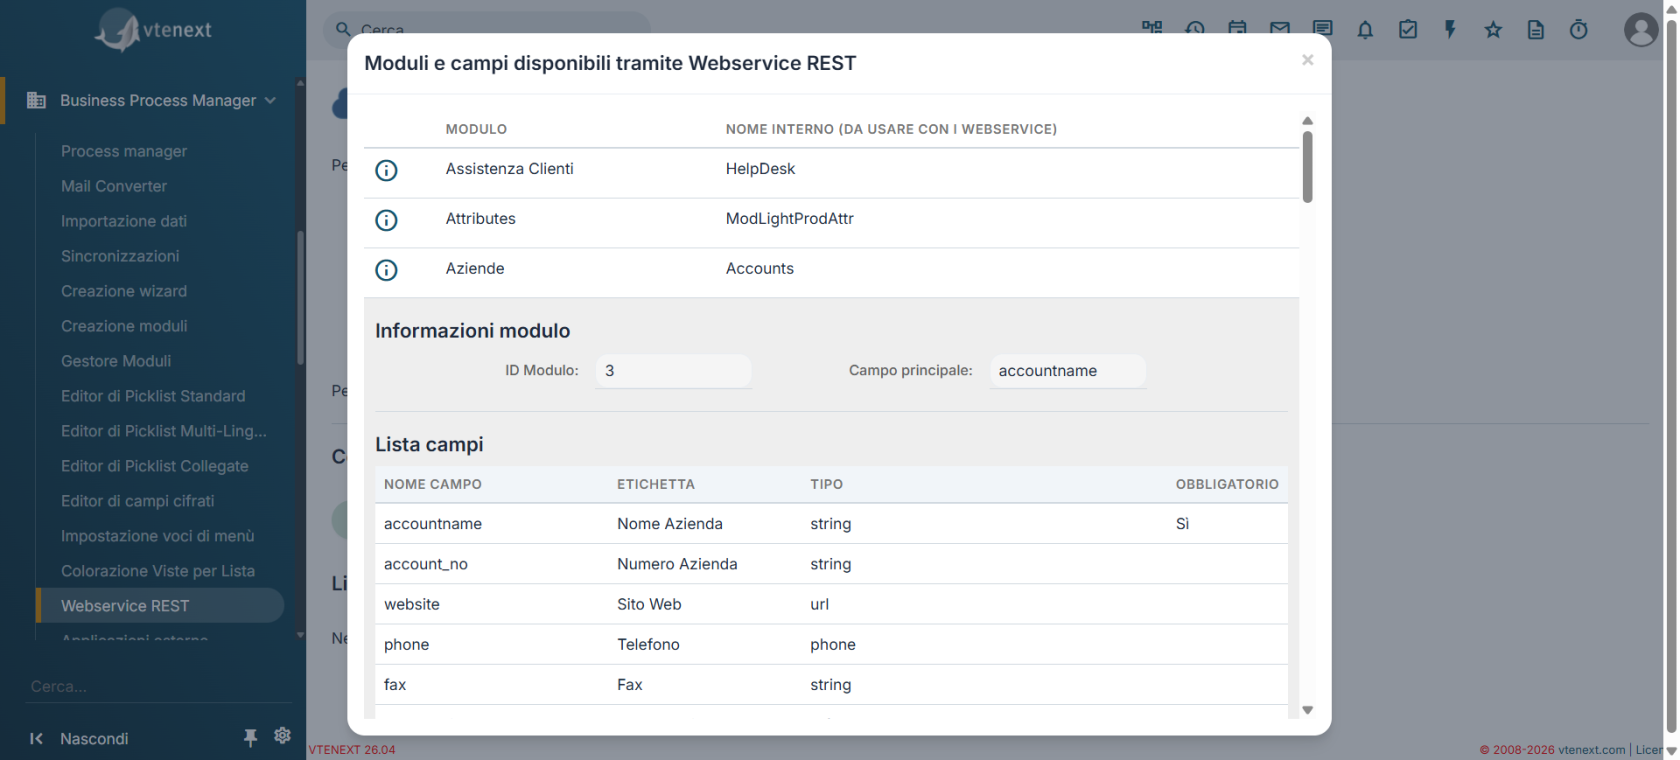Open quick create lightning bolt icon
Image resolution: width=1680 pixels, height=760 pixels.
click(1450, 30)
